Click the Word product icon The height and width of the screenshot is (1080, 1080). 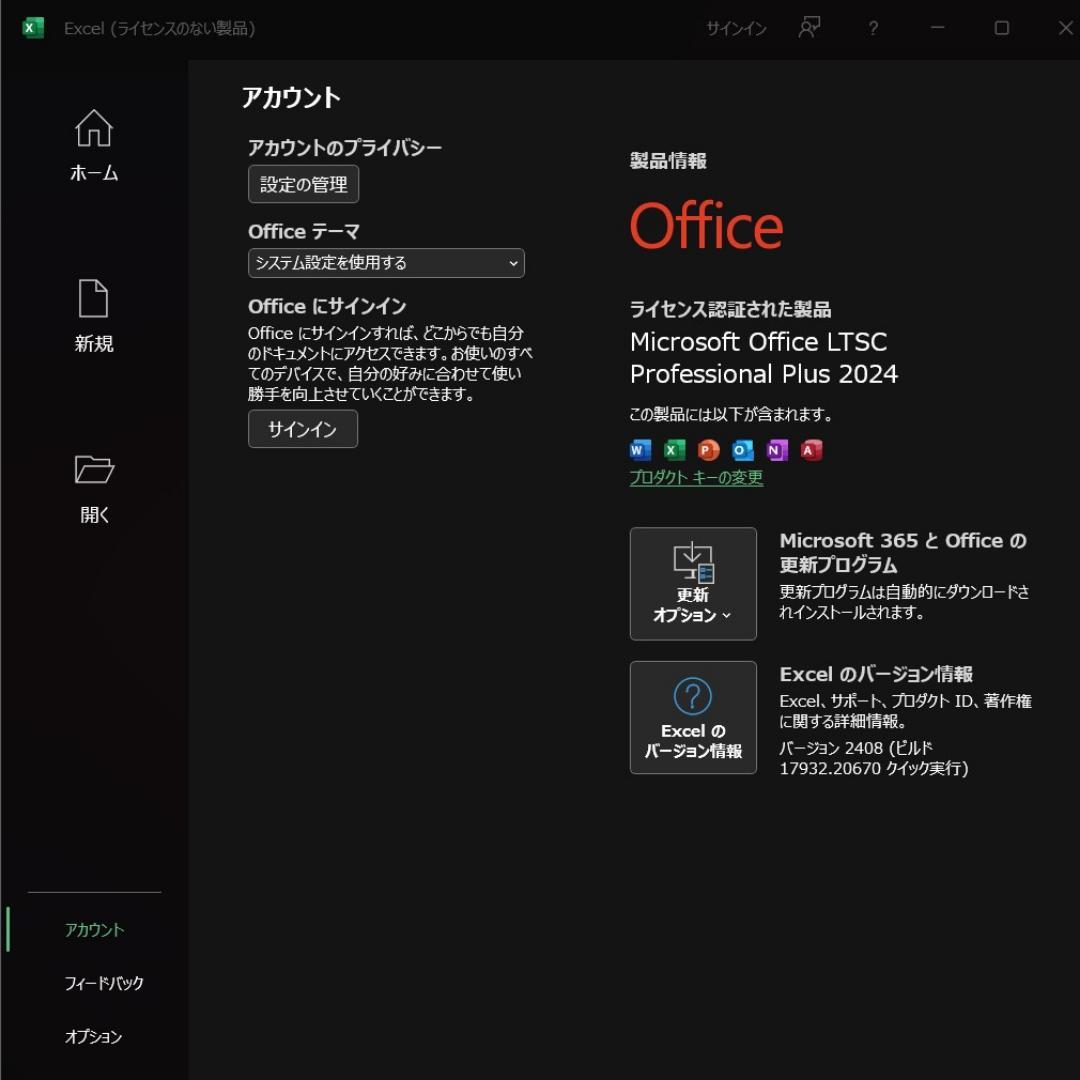coord(638,450)
